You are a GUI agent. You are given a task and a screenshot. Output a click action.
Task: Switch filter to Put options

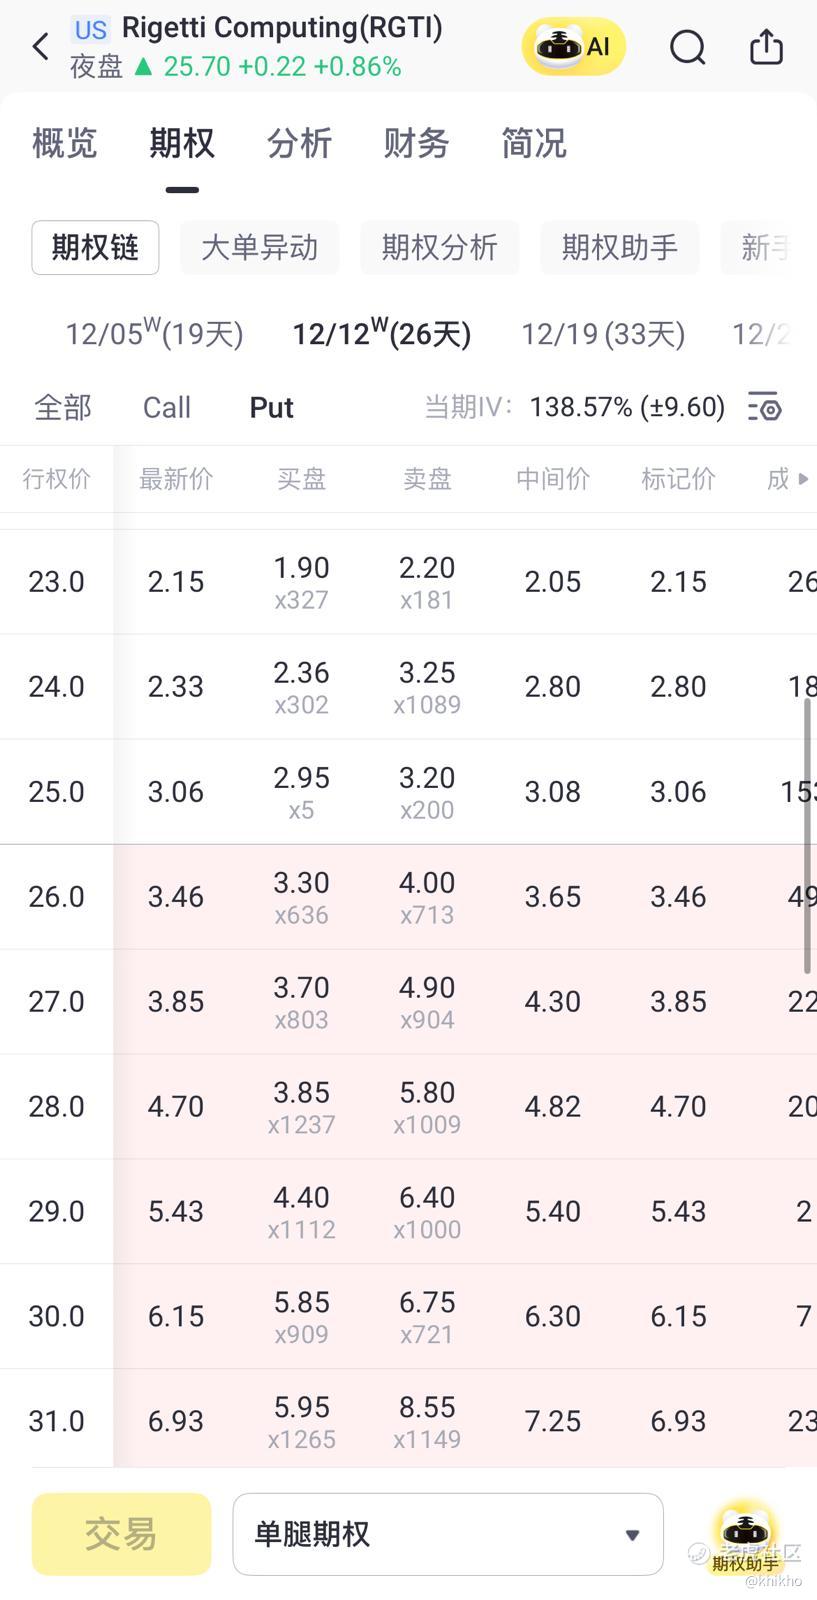(x=271, y=407)
